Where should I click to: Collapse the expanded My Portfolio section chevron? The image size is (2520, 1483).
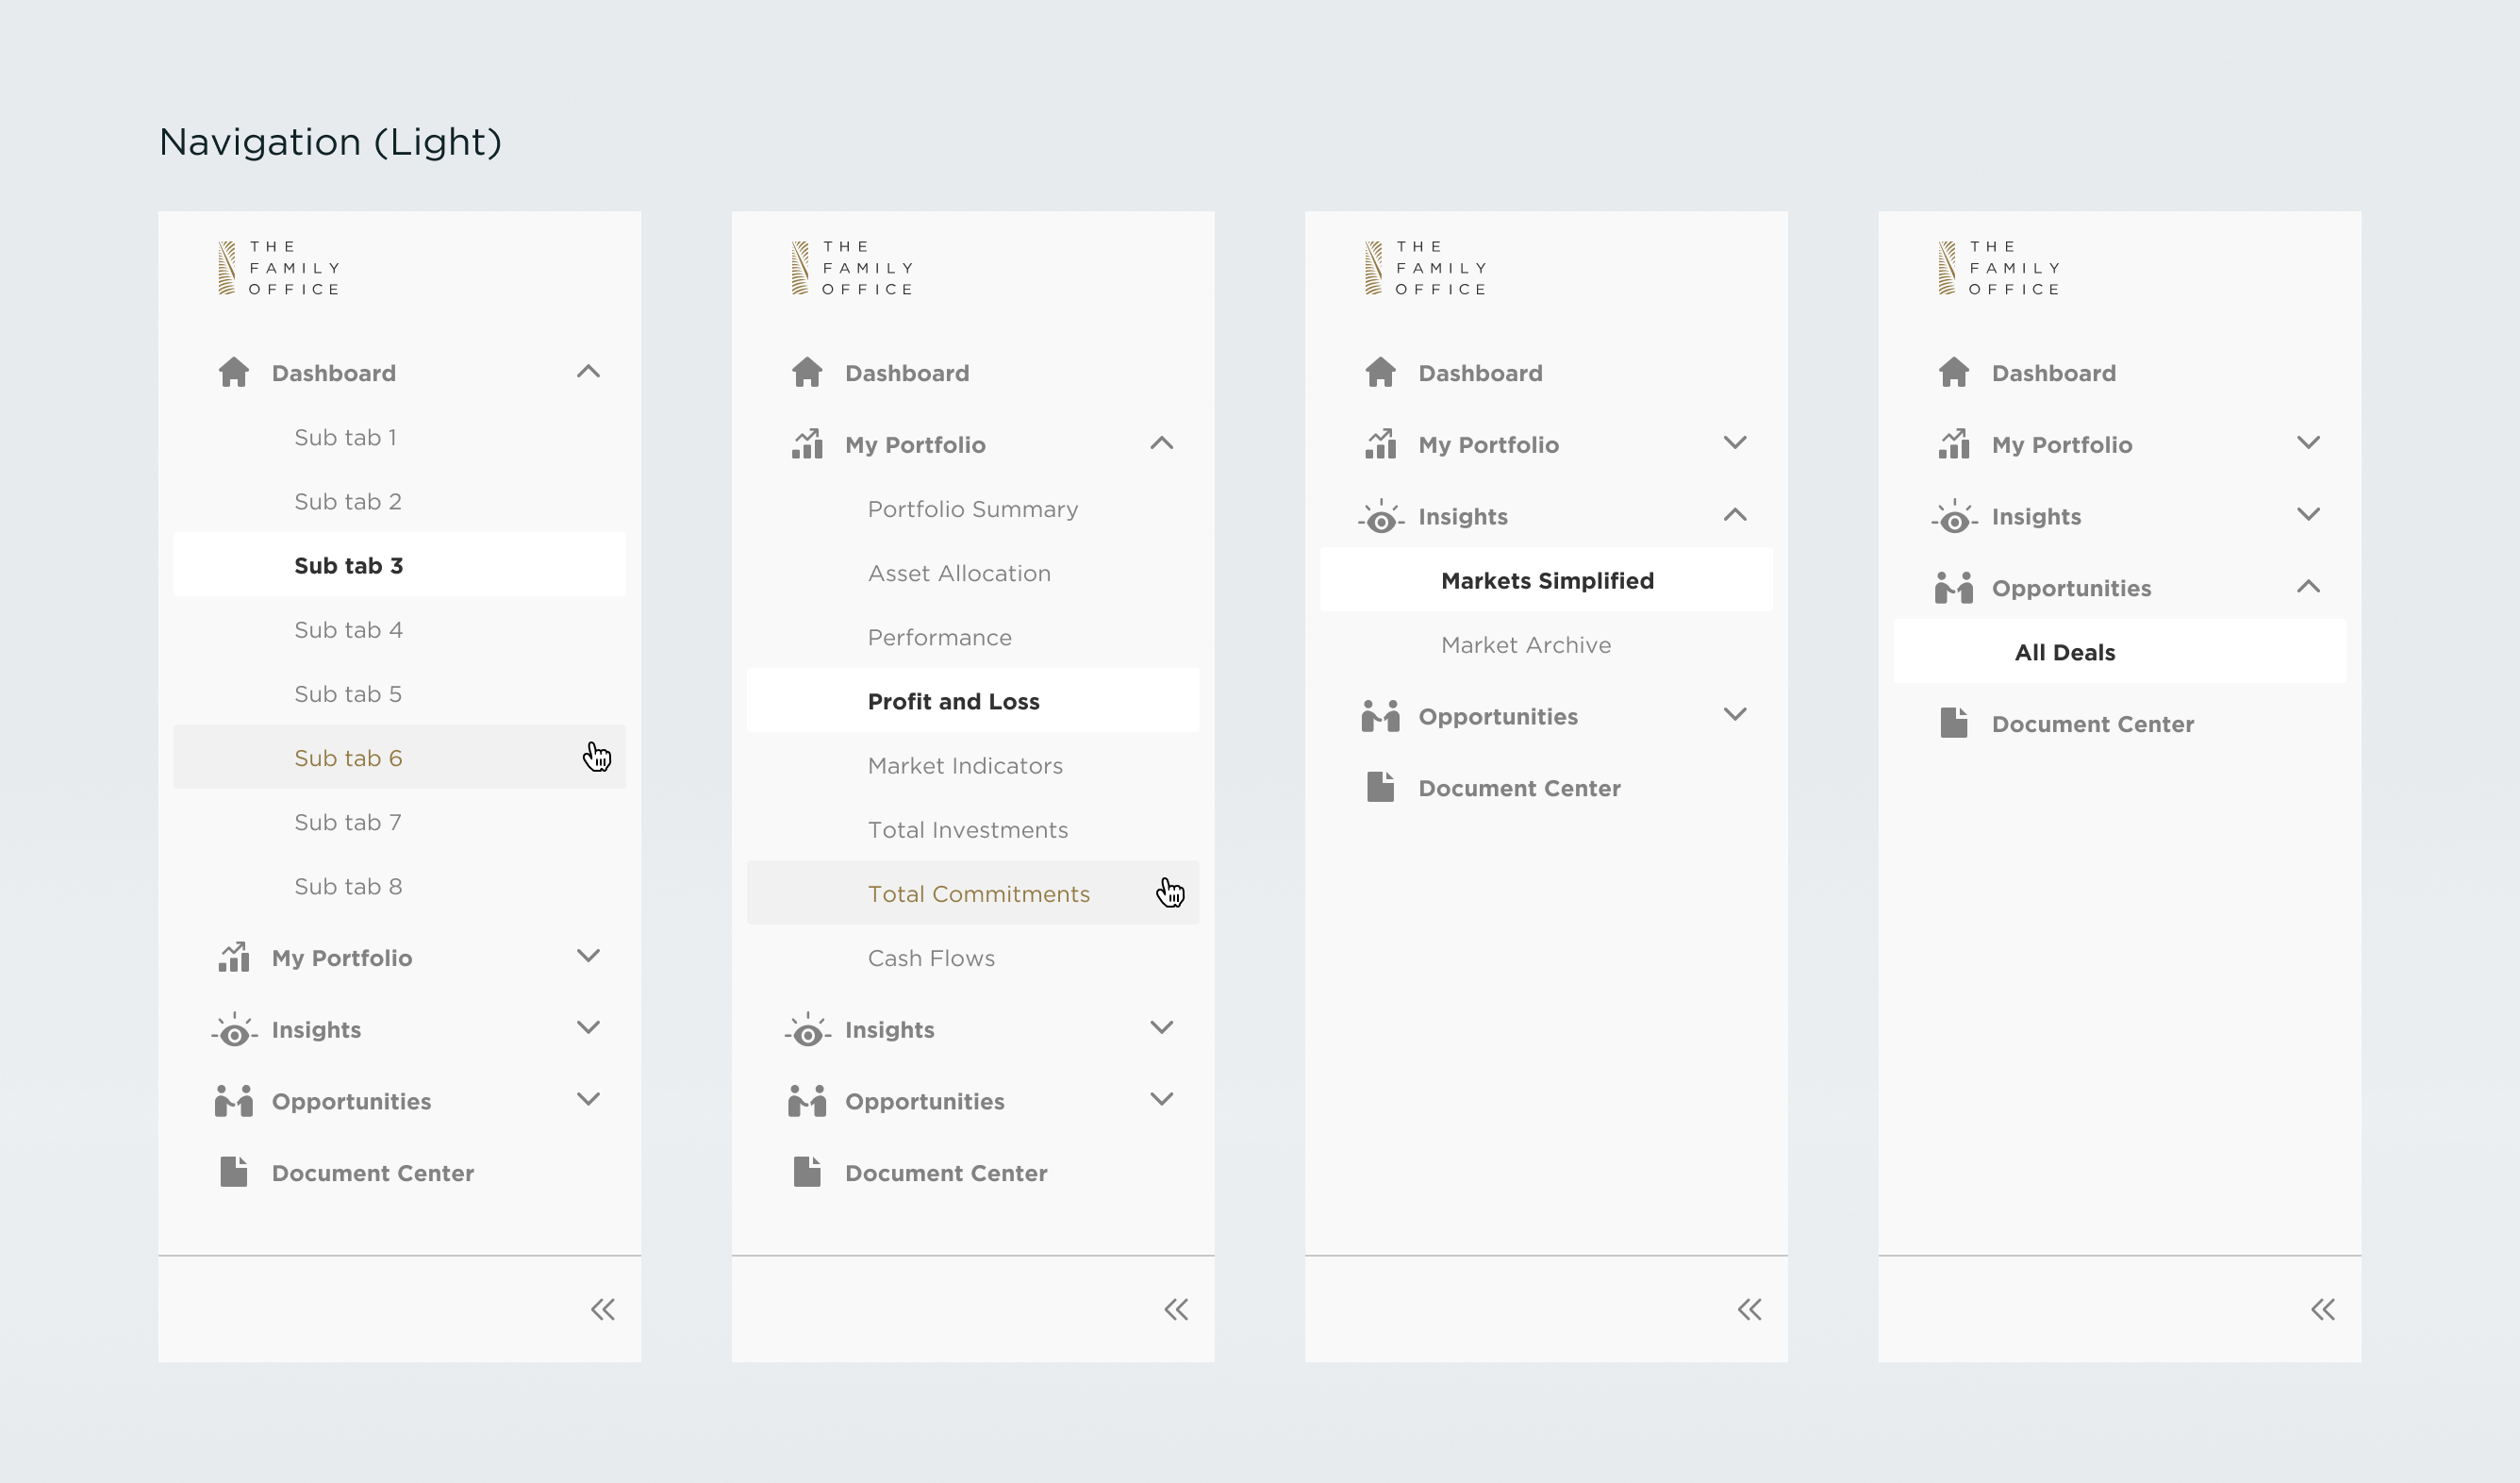(x=1161, y=443)
